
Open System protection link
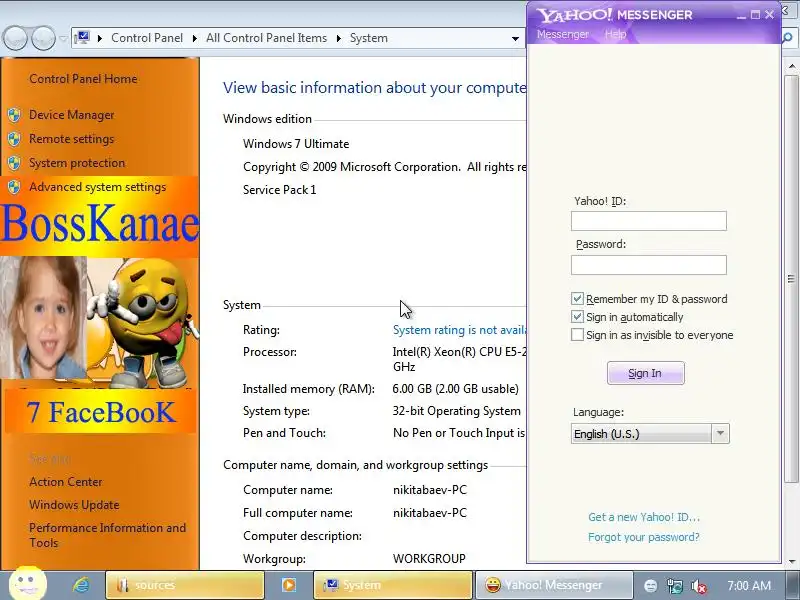click(77, 163)
